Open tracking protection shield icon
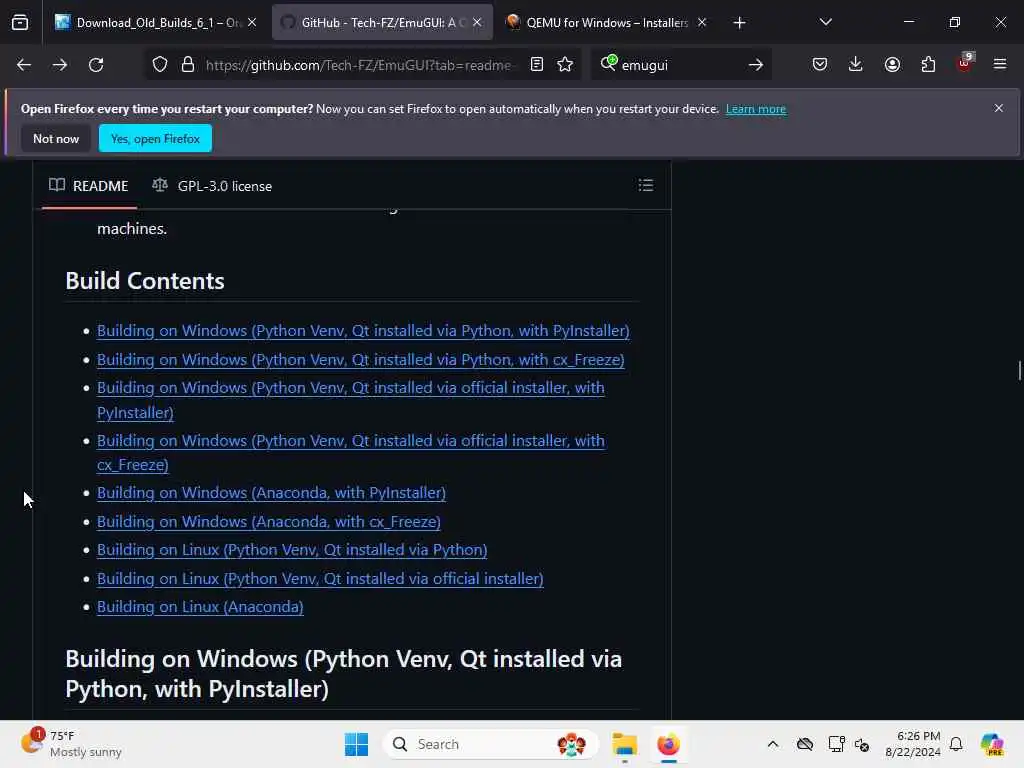 pyautogui.click(x=160, y=65)
